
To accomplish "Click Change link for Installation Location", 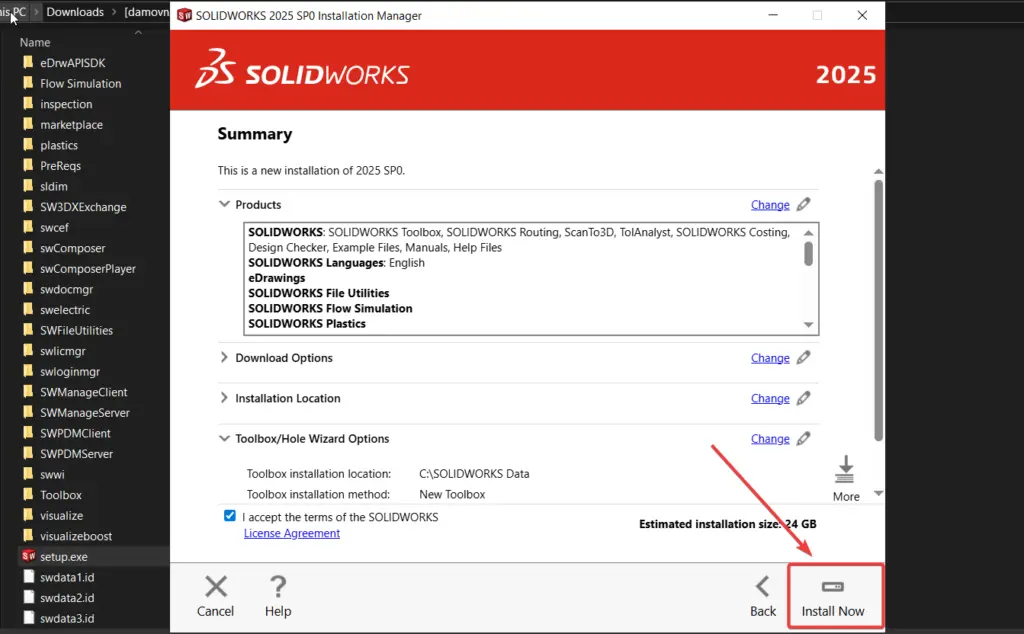I will coord(770,399).
